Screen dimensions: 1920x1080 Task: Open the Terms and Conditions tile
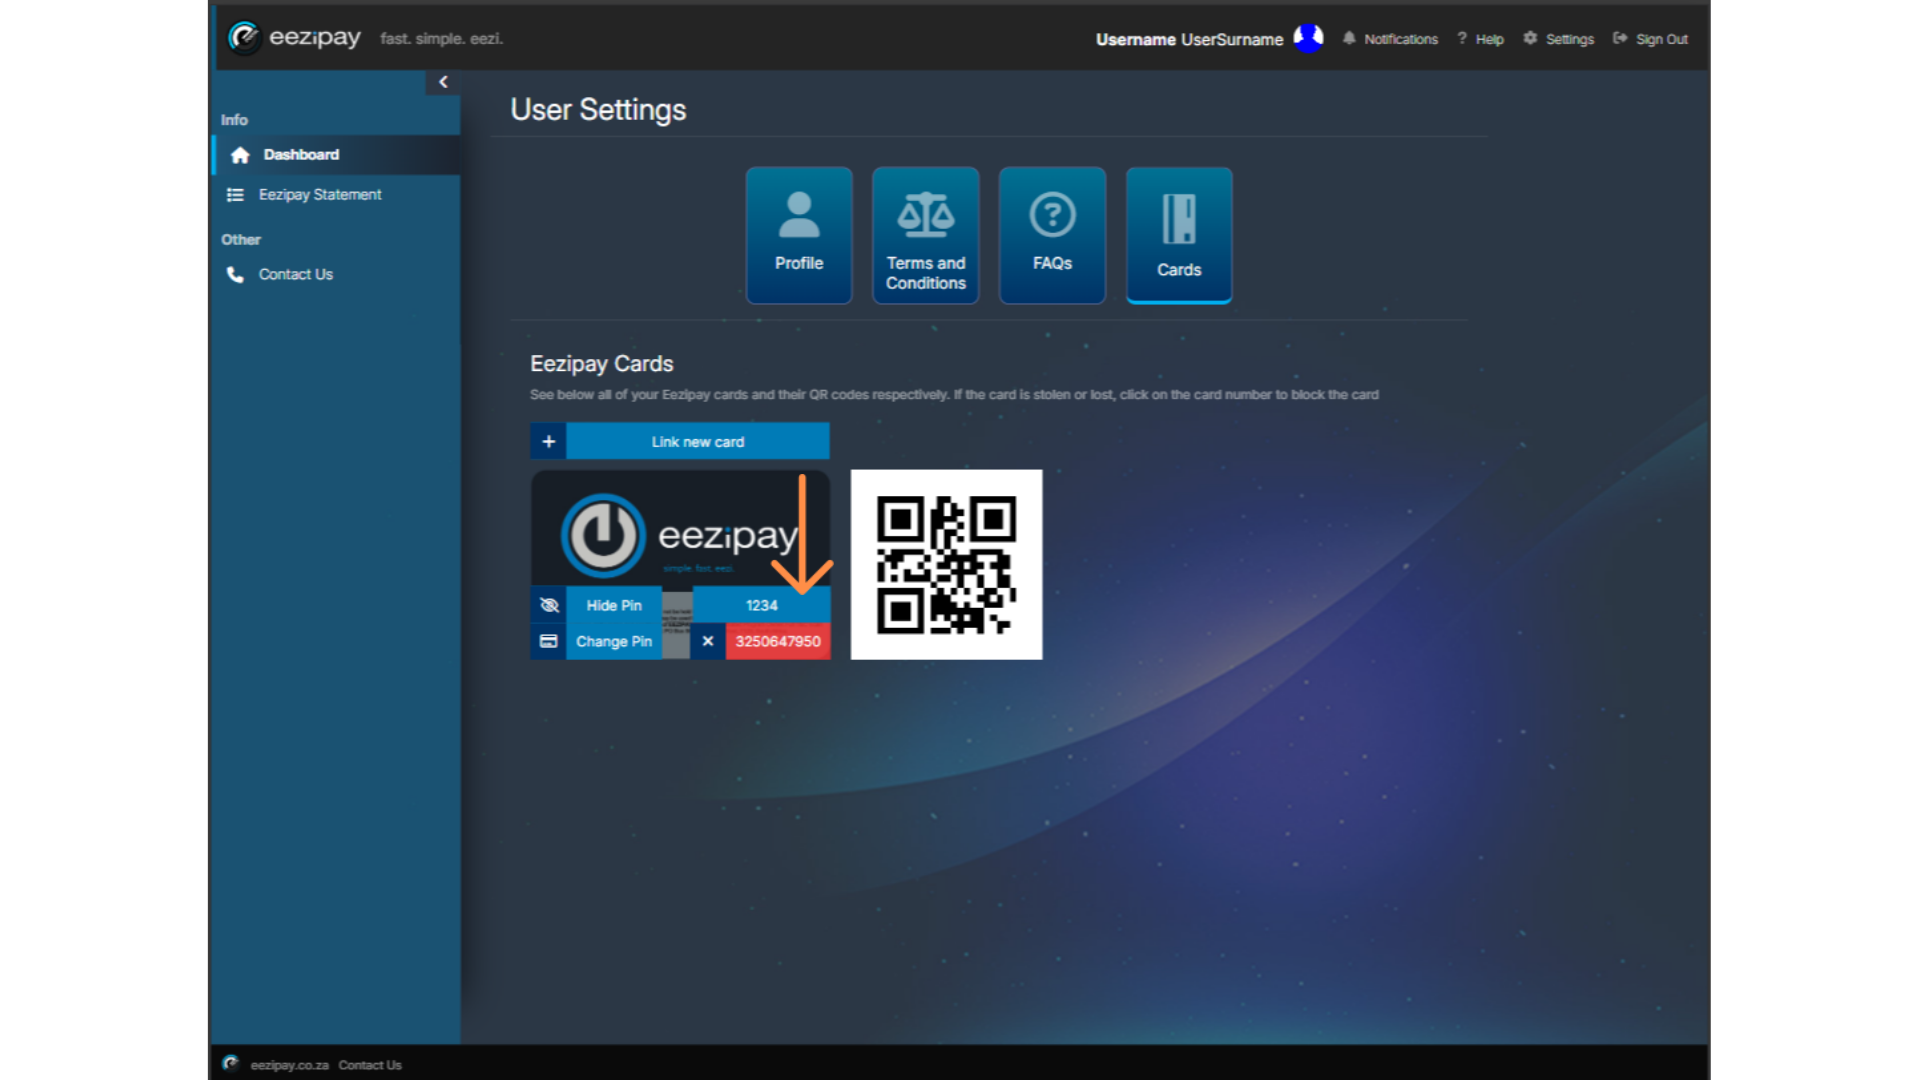pyautogui.click(x=926, y=235)
